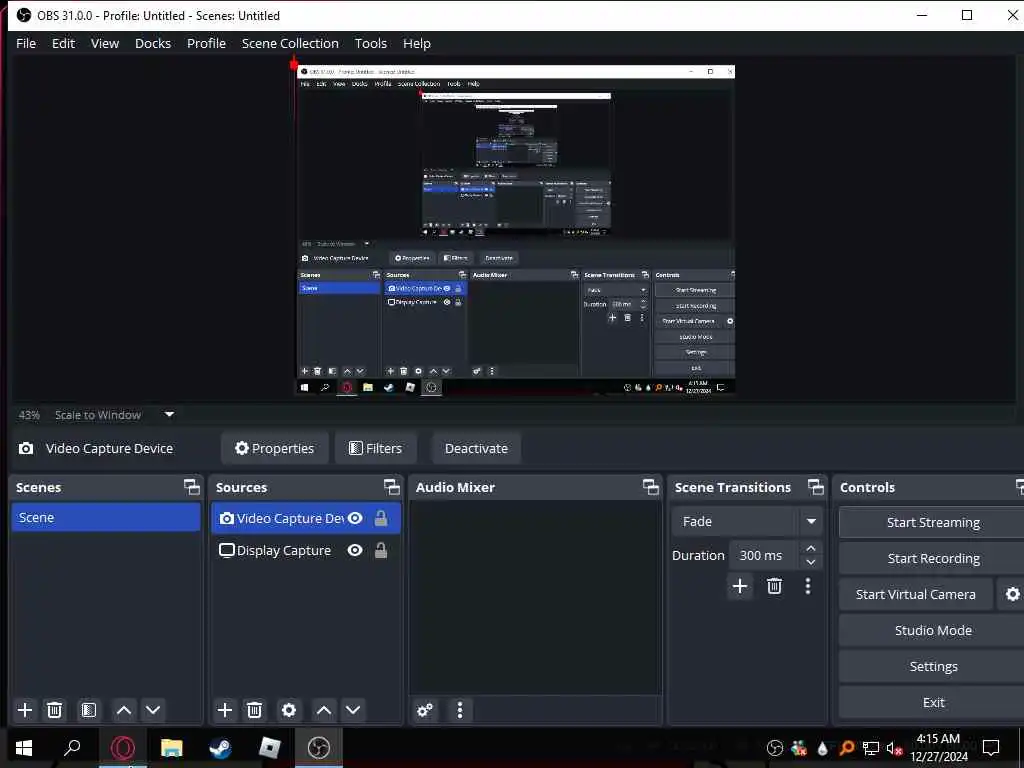
Task: Click Start Streaming button
Action: pos(933,522)
